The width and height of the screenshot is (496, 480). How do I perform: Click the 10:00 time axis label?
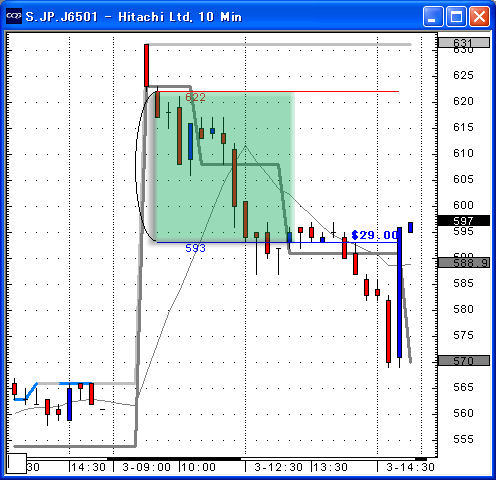click(199, 467)
